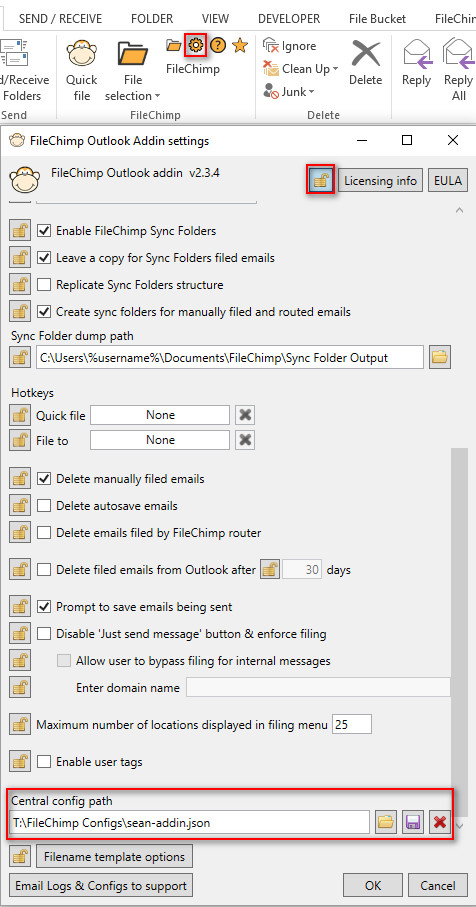Click the Quick file monkey icon

[x=82, y=53]
